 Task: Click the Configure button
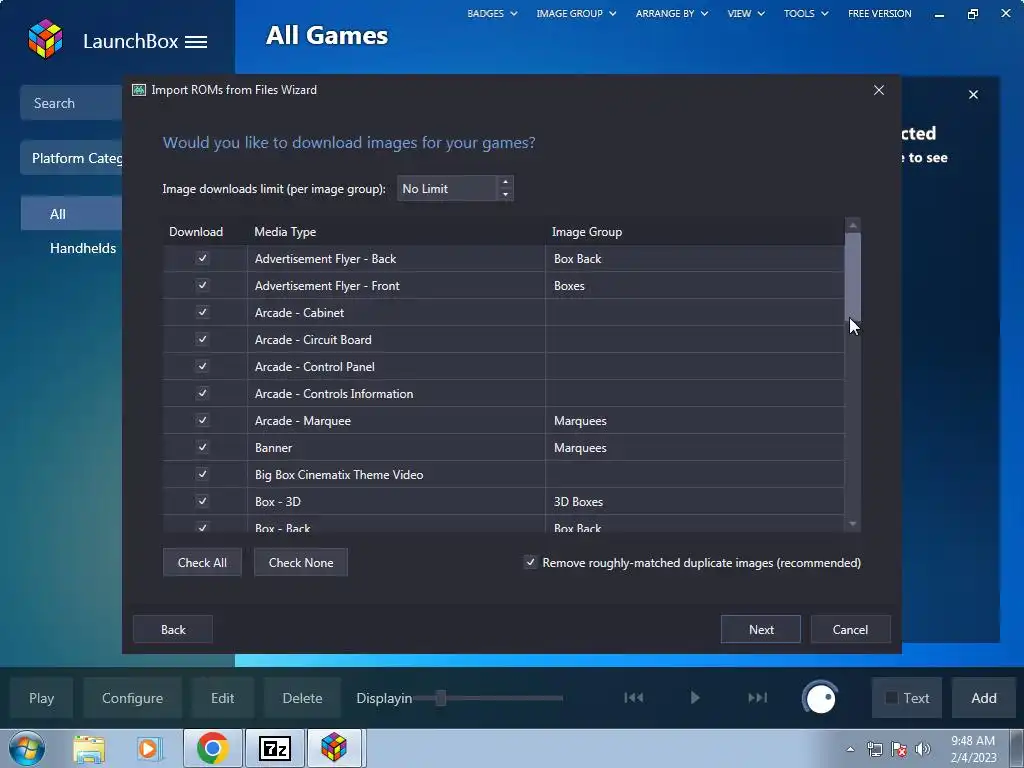click(x=132, y=698)
